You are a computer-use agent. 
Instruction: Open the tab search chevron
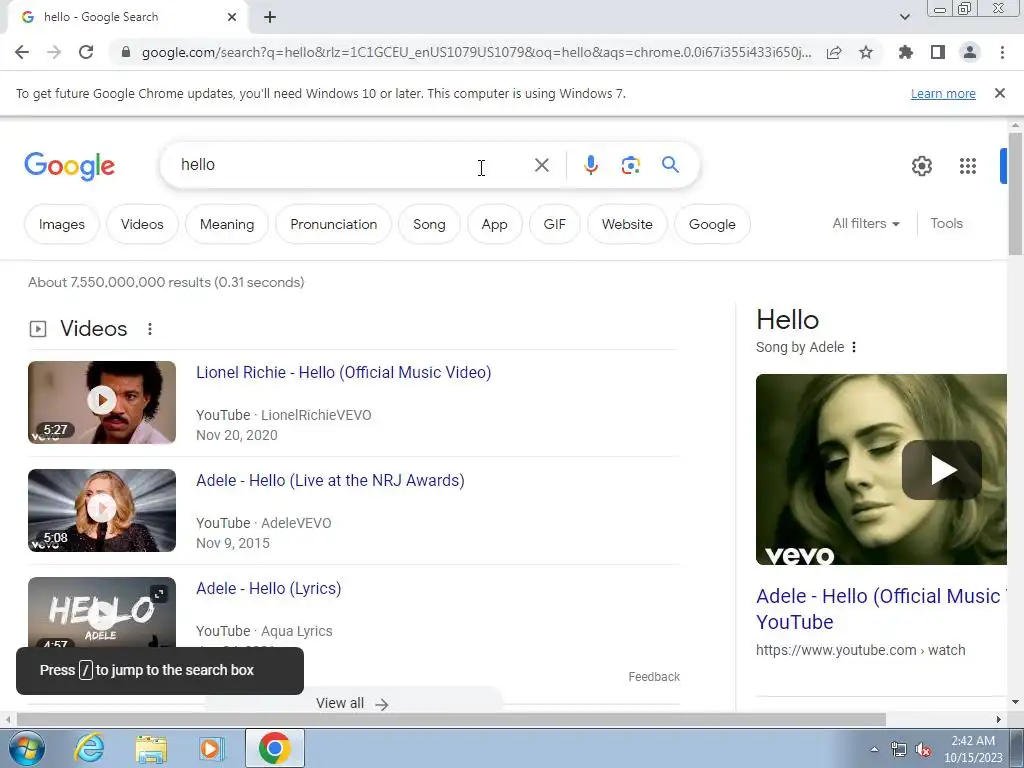904,17
